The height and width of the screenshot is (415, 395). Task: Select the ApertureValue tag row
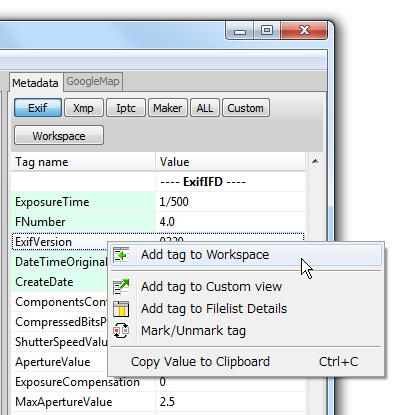pyautogui.click(x=59, y=362)
